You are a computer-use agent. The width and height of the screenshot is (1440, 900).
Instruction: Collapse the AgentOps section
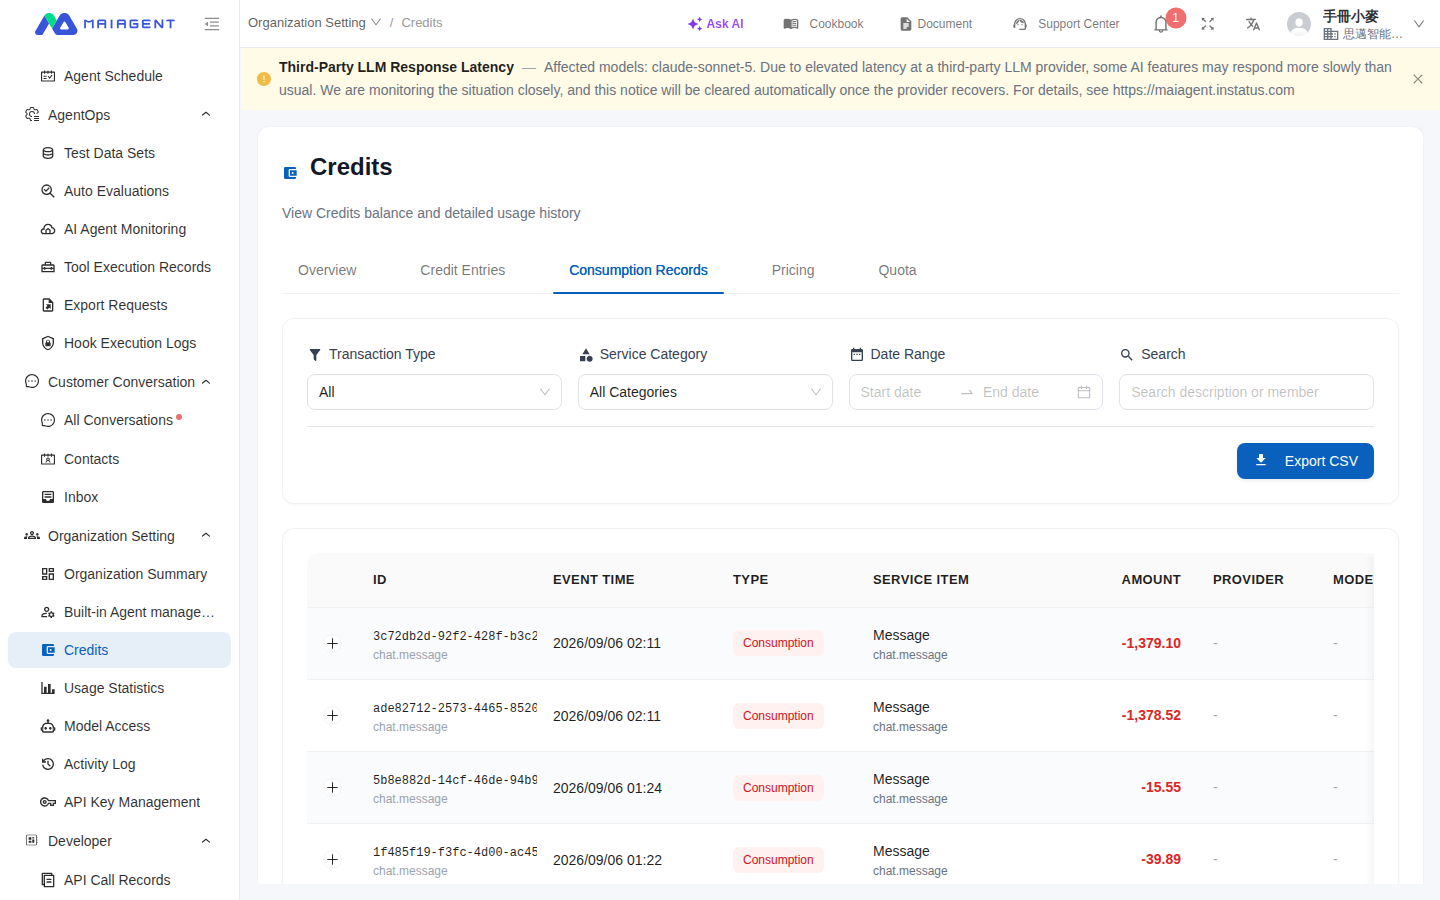(x=206, y=115)
